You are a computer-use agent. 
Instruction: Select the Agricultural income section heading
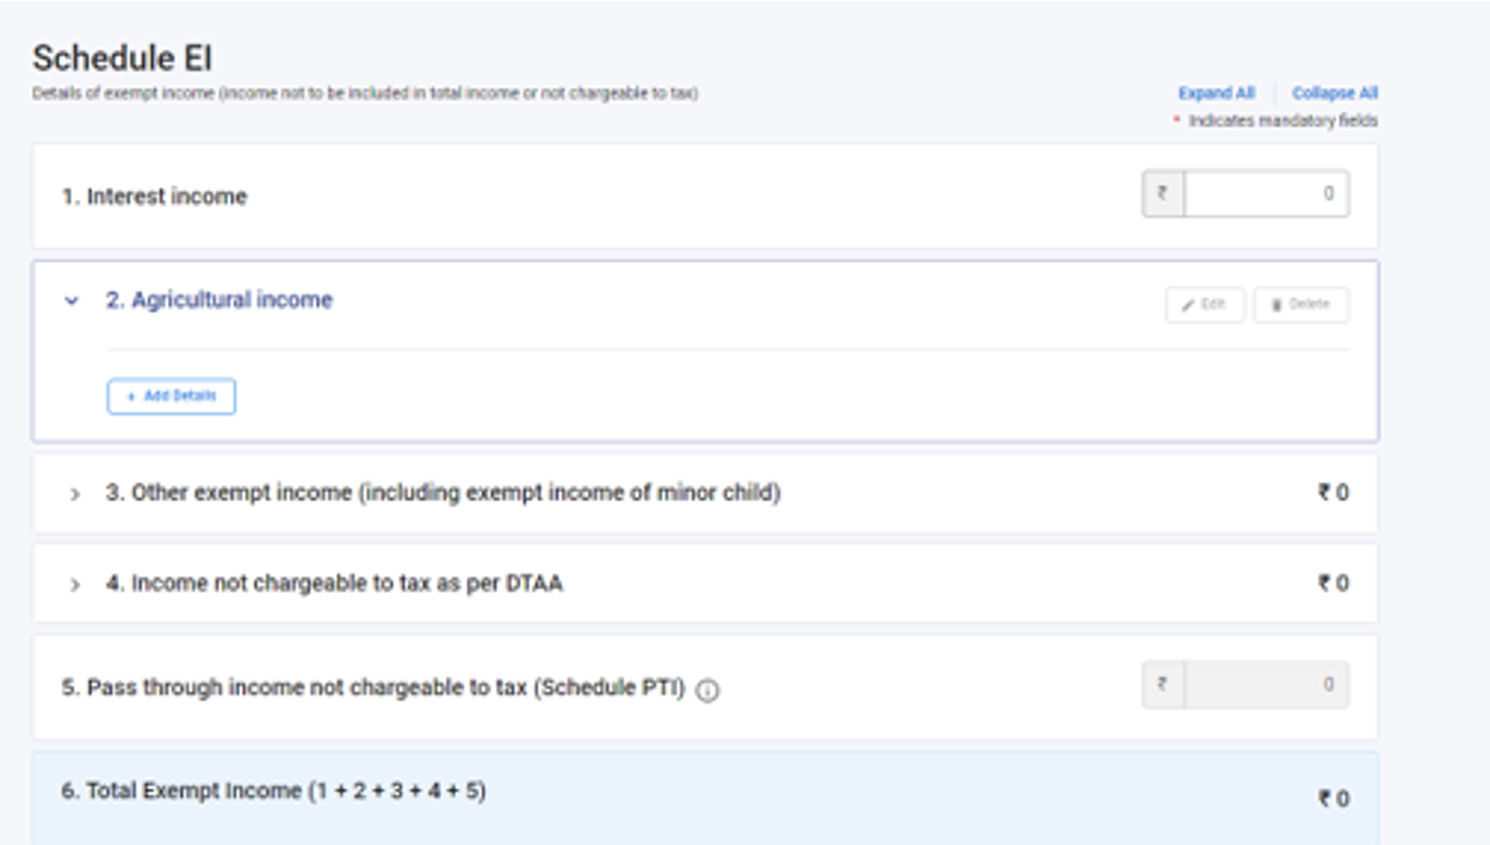[219, 300]
